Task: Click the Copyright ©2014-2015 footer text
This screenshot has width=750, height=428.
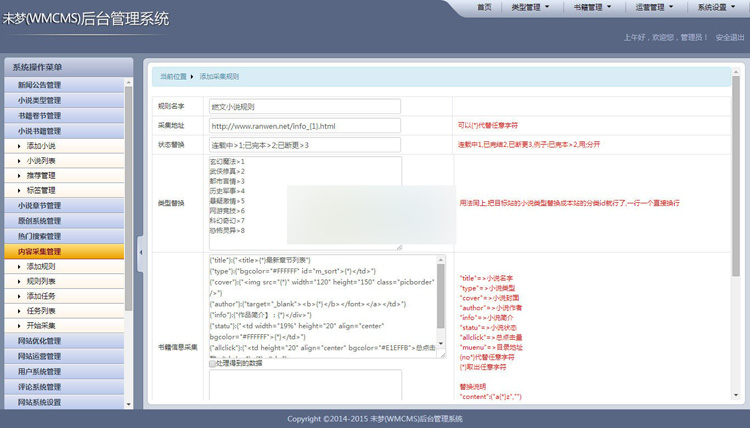Action: click(x=375, y=419)
